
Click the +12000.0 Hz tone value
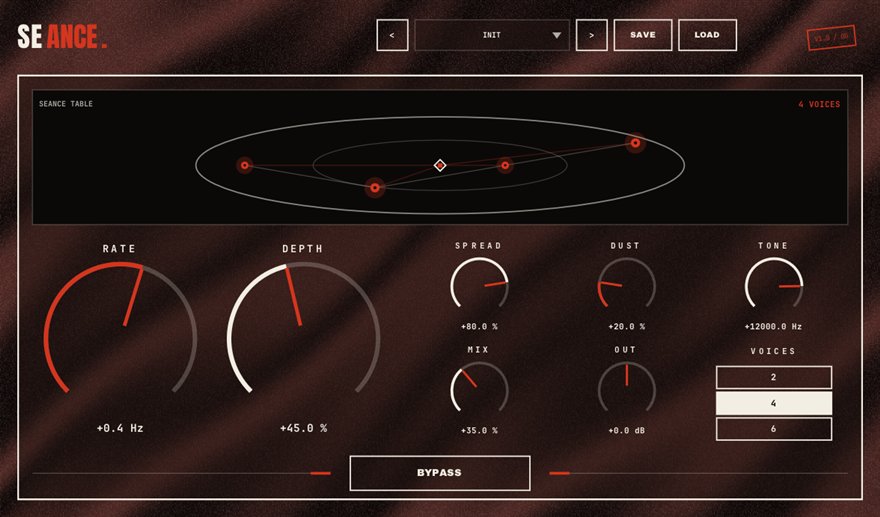pos(773,326)
